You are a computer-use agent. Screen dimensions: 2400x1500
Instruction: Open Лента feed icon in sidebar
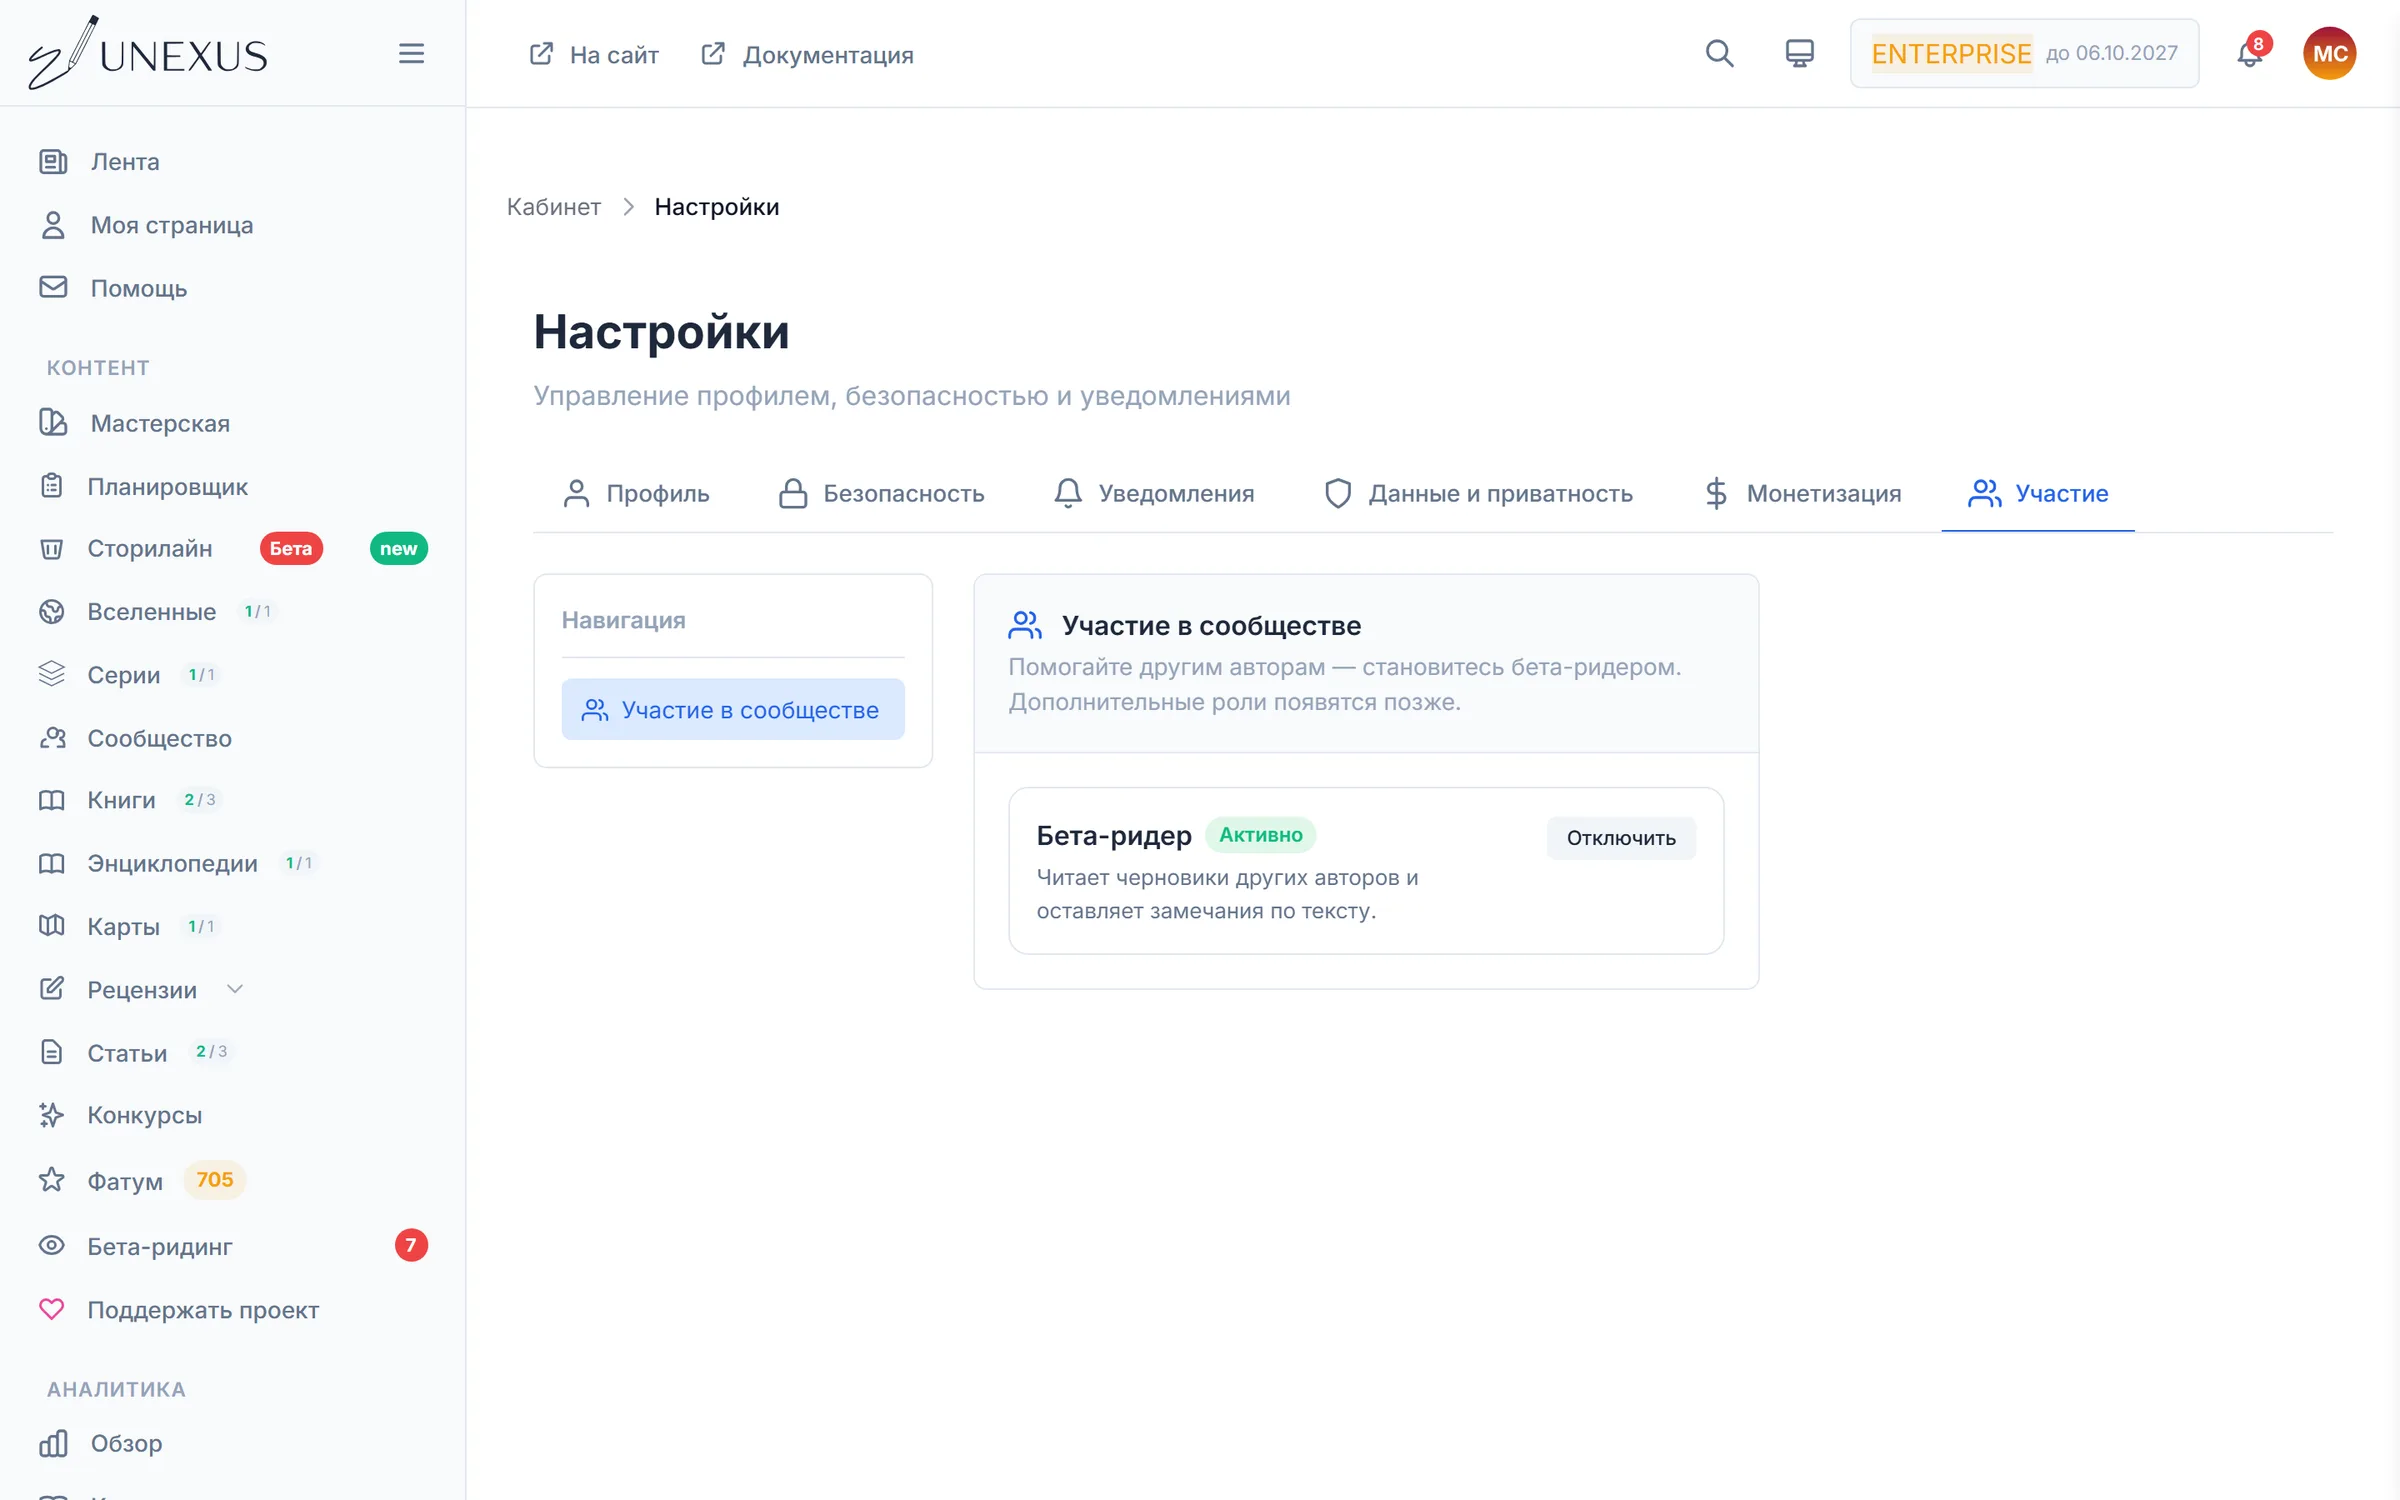coord(53,161)
